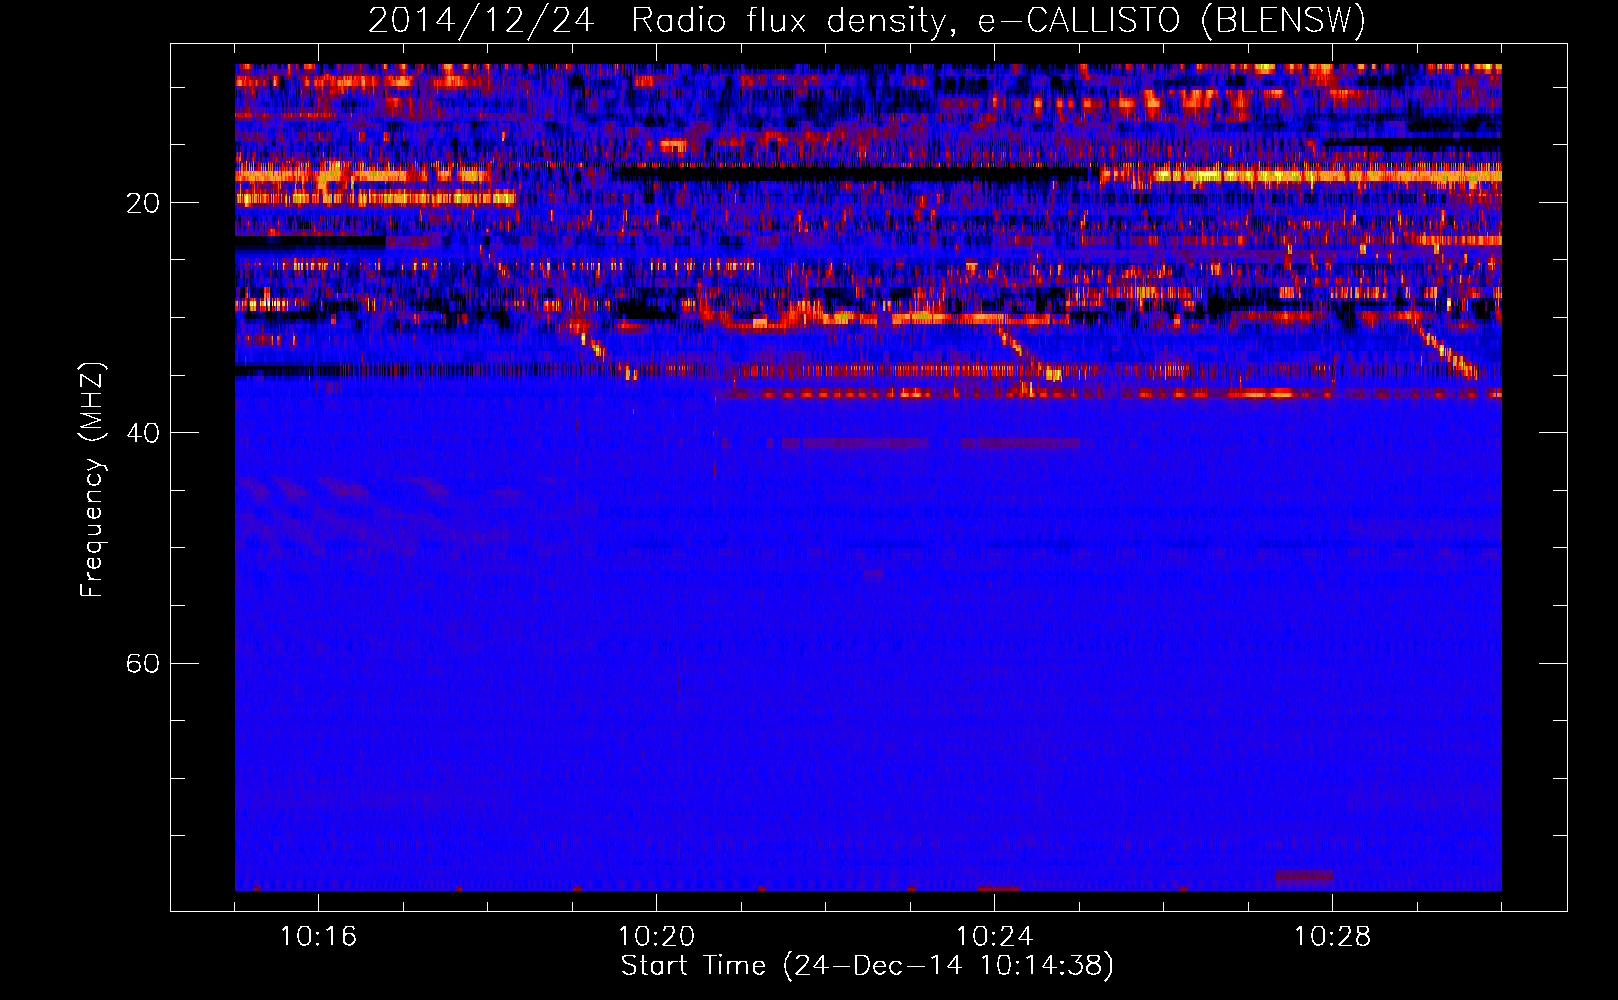1618x1000 pixels.
Task: Click the 60 MHz frequency tick label
Action: [x=143, y=663]
